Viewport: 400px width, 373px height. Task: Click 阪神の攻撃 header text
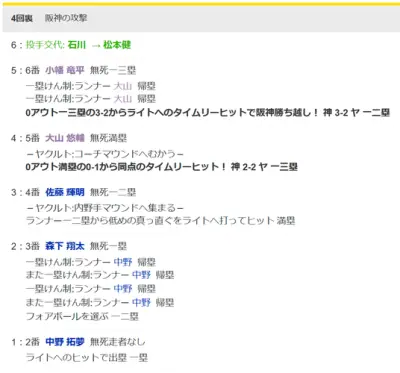tap(66, 18)
